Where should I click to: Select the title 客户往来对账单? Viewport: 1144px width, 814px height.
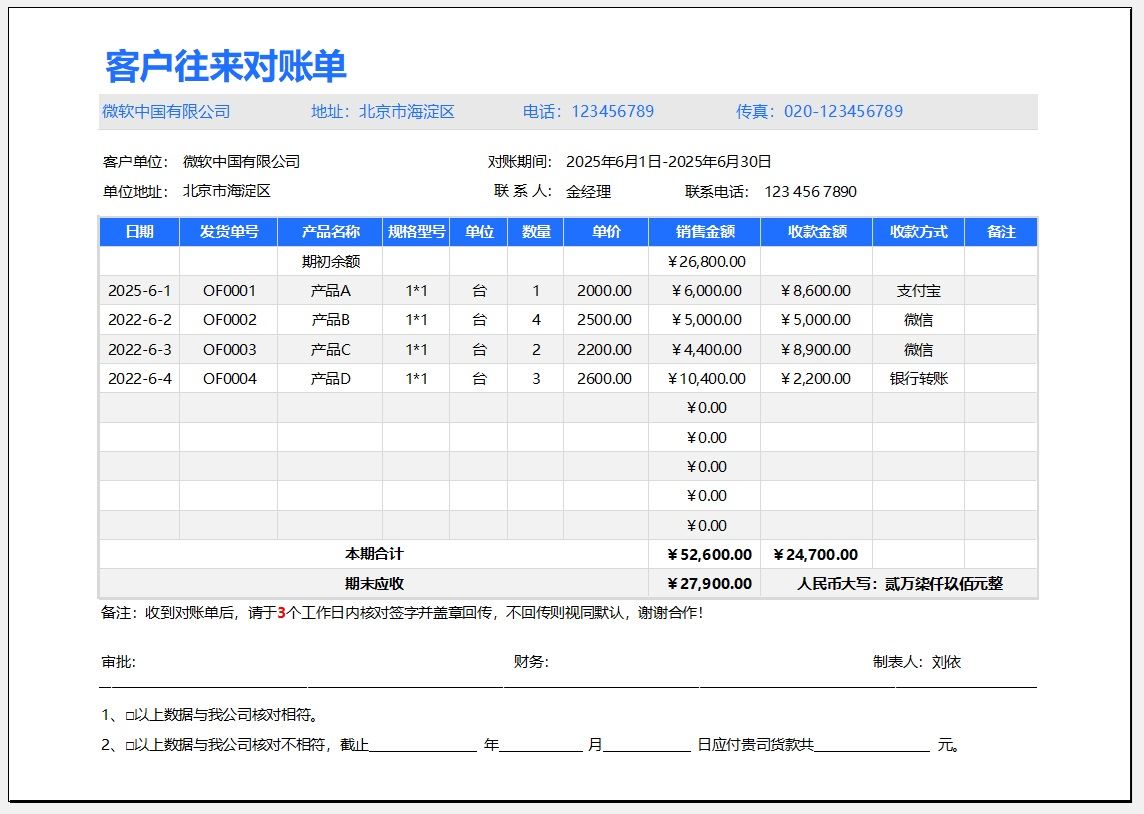225,66
